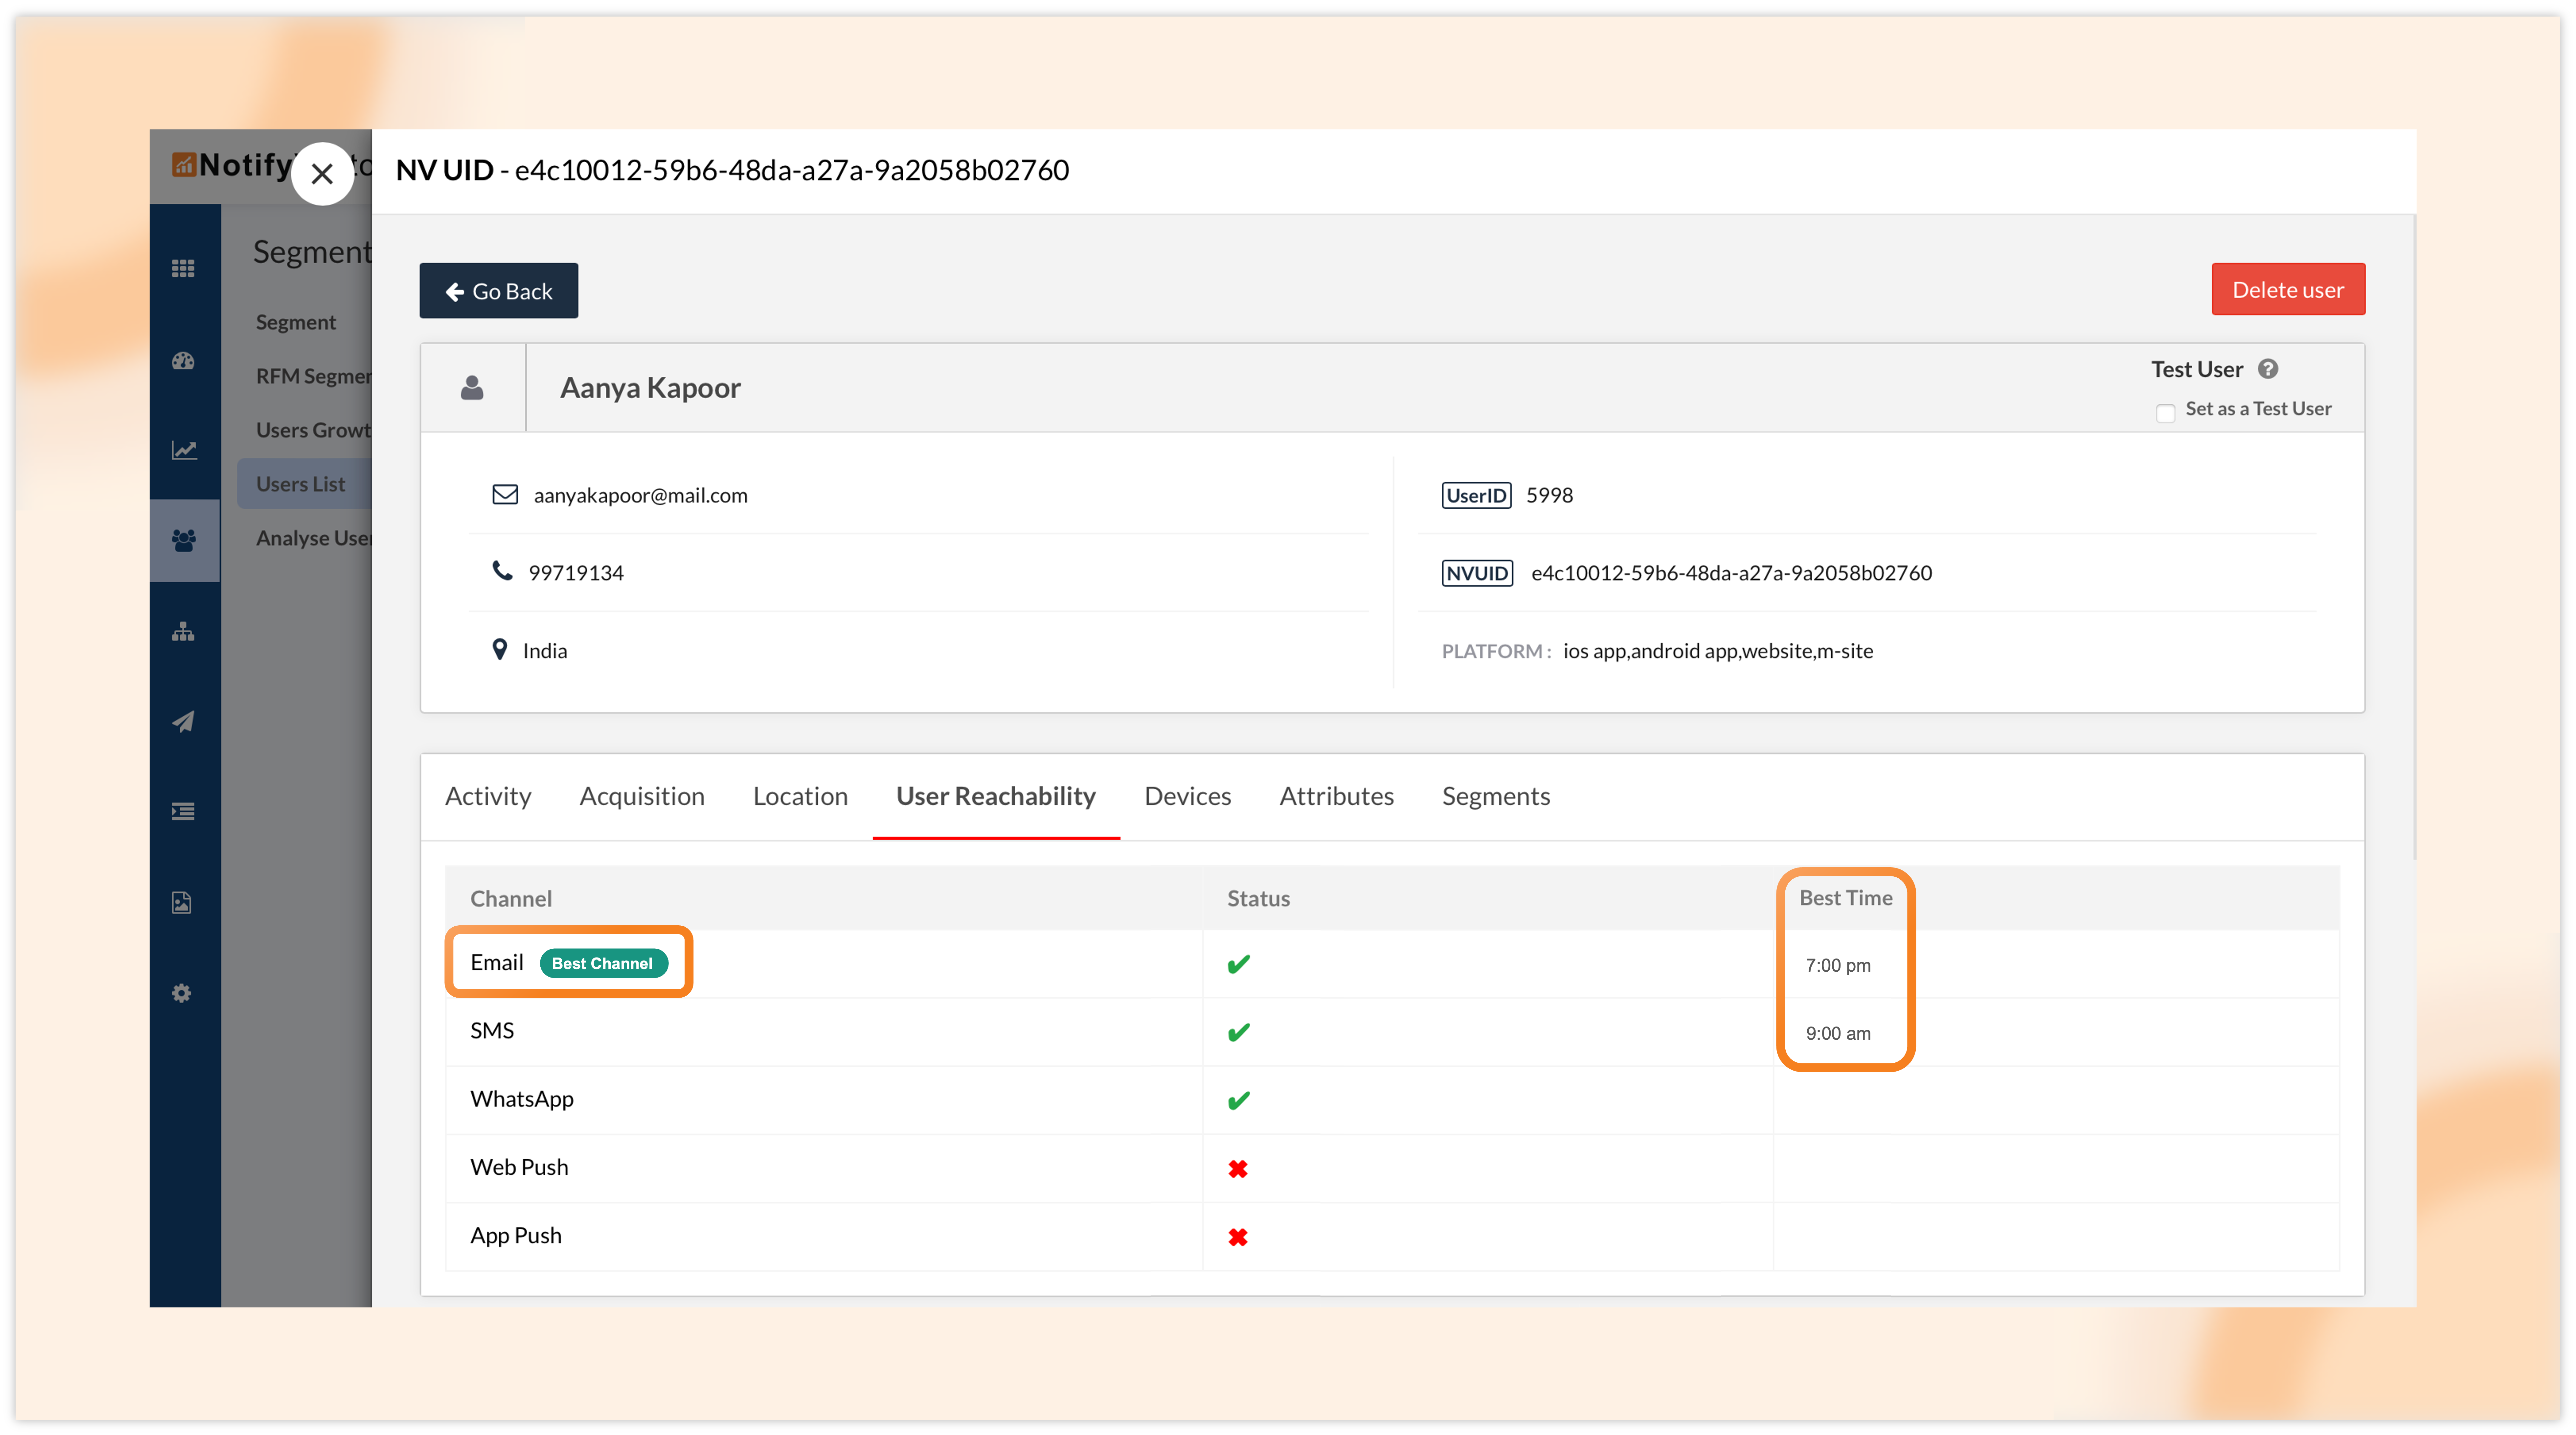Click the grid apps icon in sidebar
The width and height of the screenshot is (2576, 1435).
click(183, 268)
